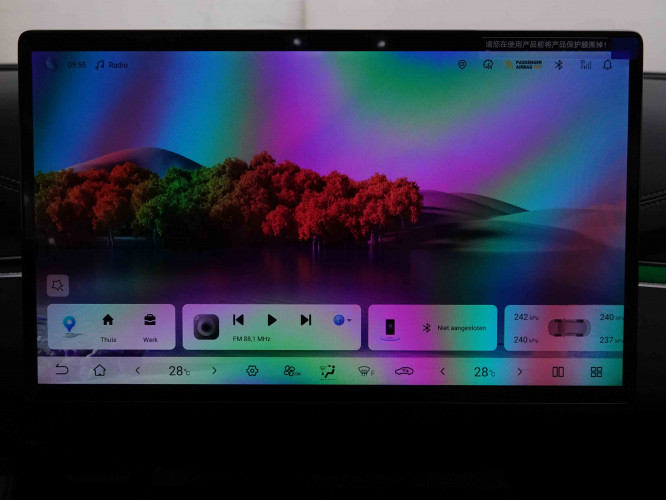Skip to previous radio station
666x500 pixels.
238,320
